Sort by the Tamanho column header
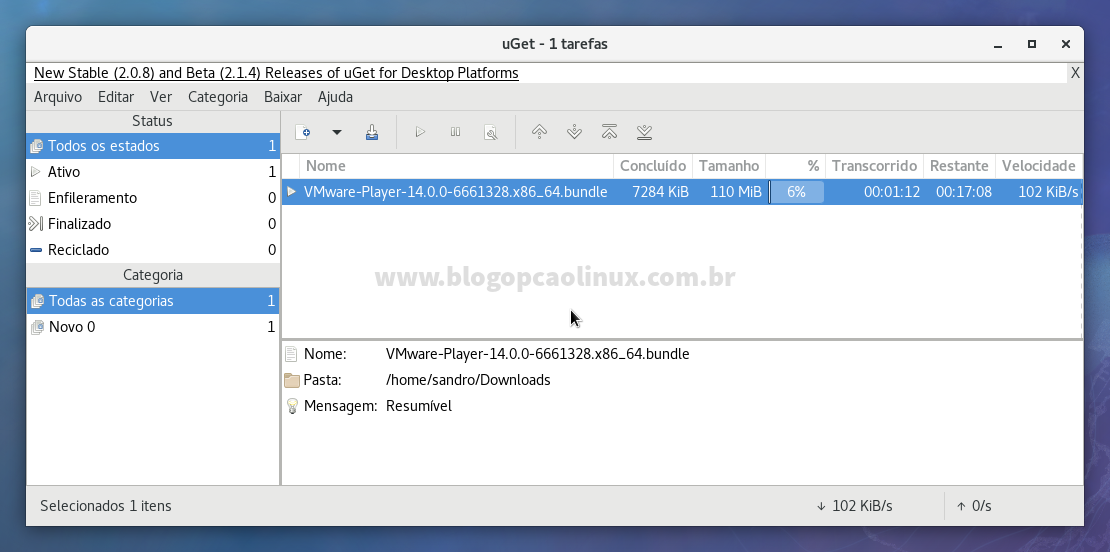Image resolution: width=1110 pixels, height=552 pixels. tap(729, 166)
